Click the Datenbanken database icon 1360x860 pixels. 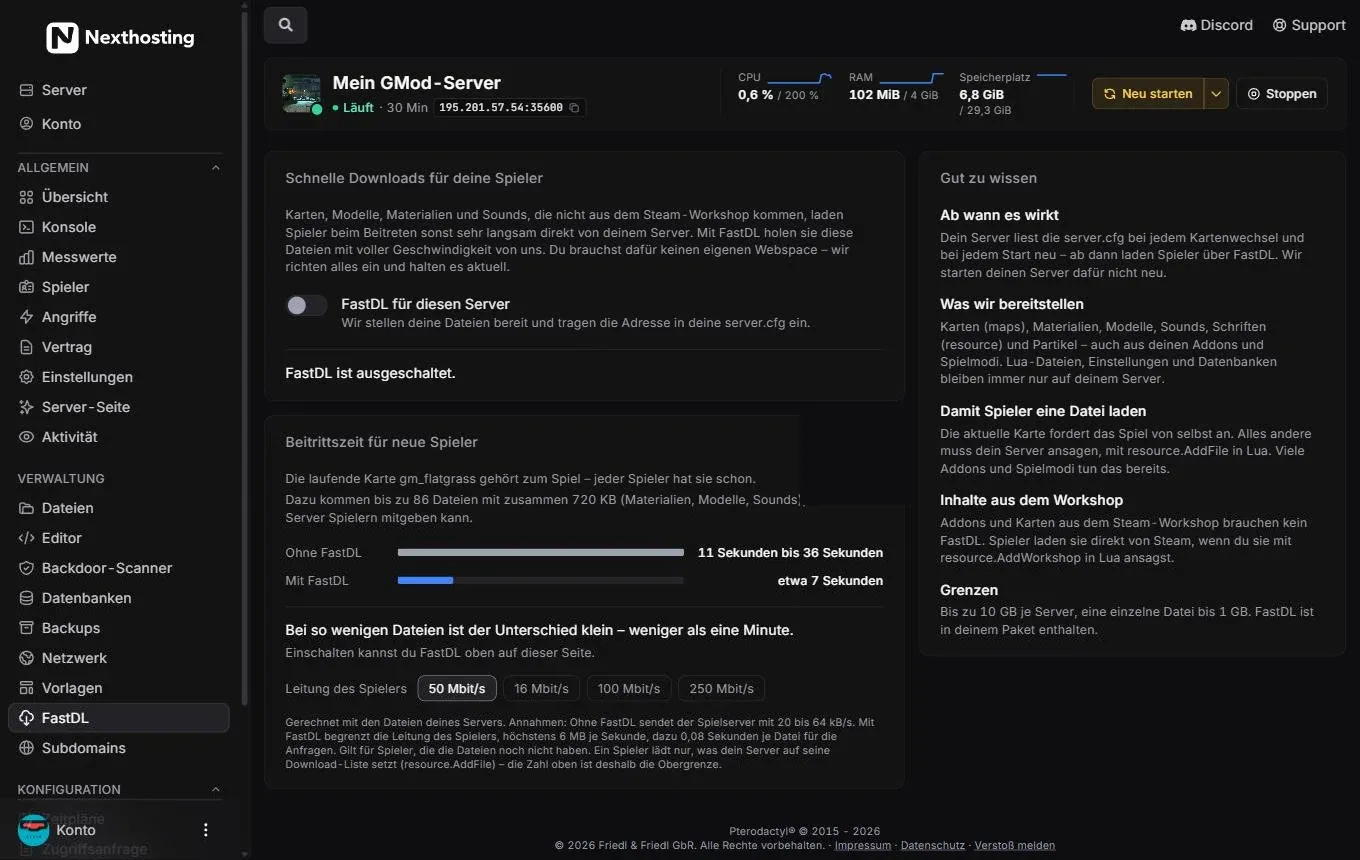pos(27,598)
